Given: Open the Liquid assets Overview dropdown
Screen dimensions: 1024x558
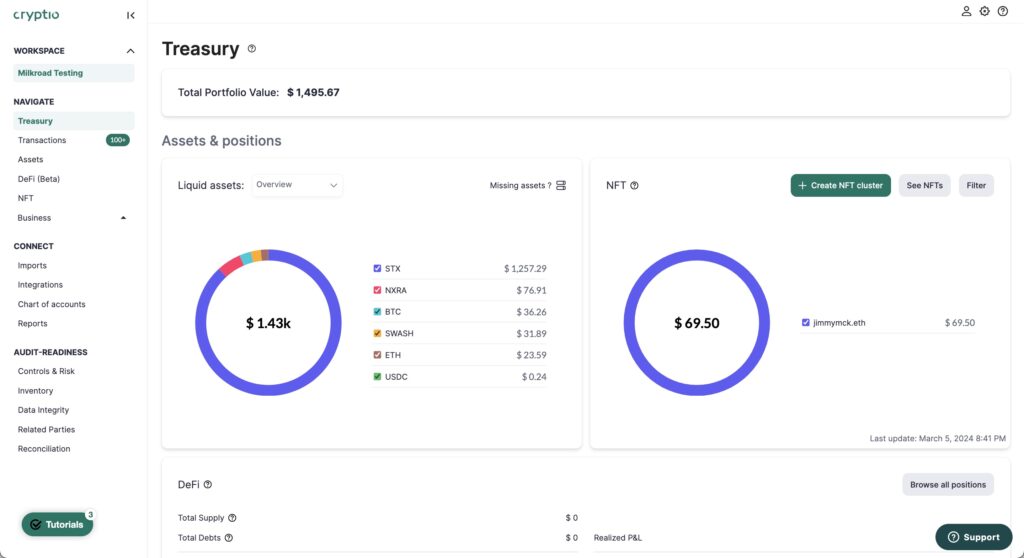Looking at the screenshot, I should (x=297, y=185).
